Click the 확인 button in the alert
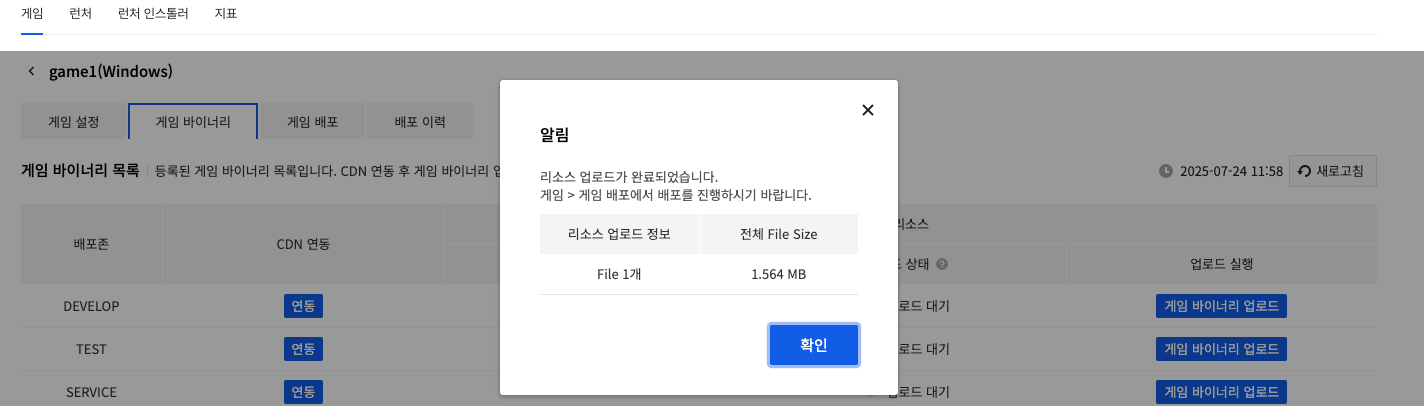 (x=813, y=345)
